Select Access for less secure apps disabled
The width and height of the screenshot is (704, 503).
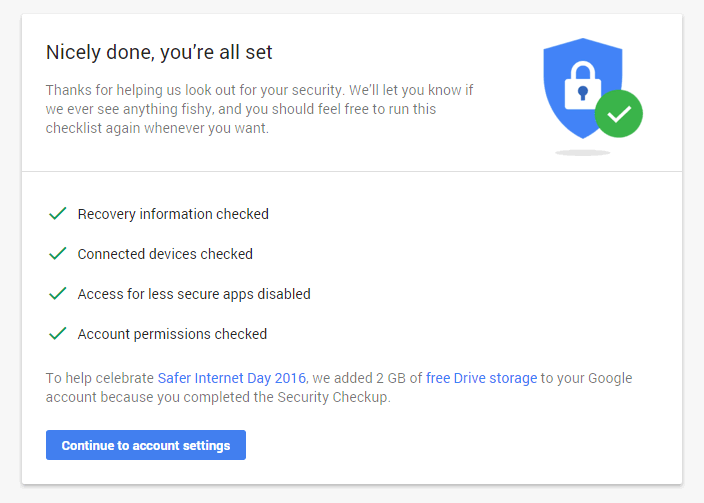[x=194, y=294]
